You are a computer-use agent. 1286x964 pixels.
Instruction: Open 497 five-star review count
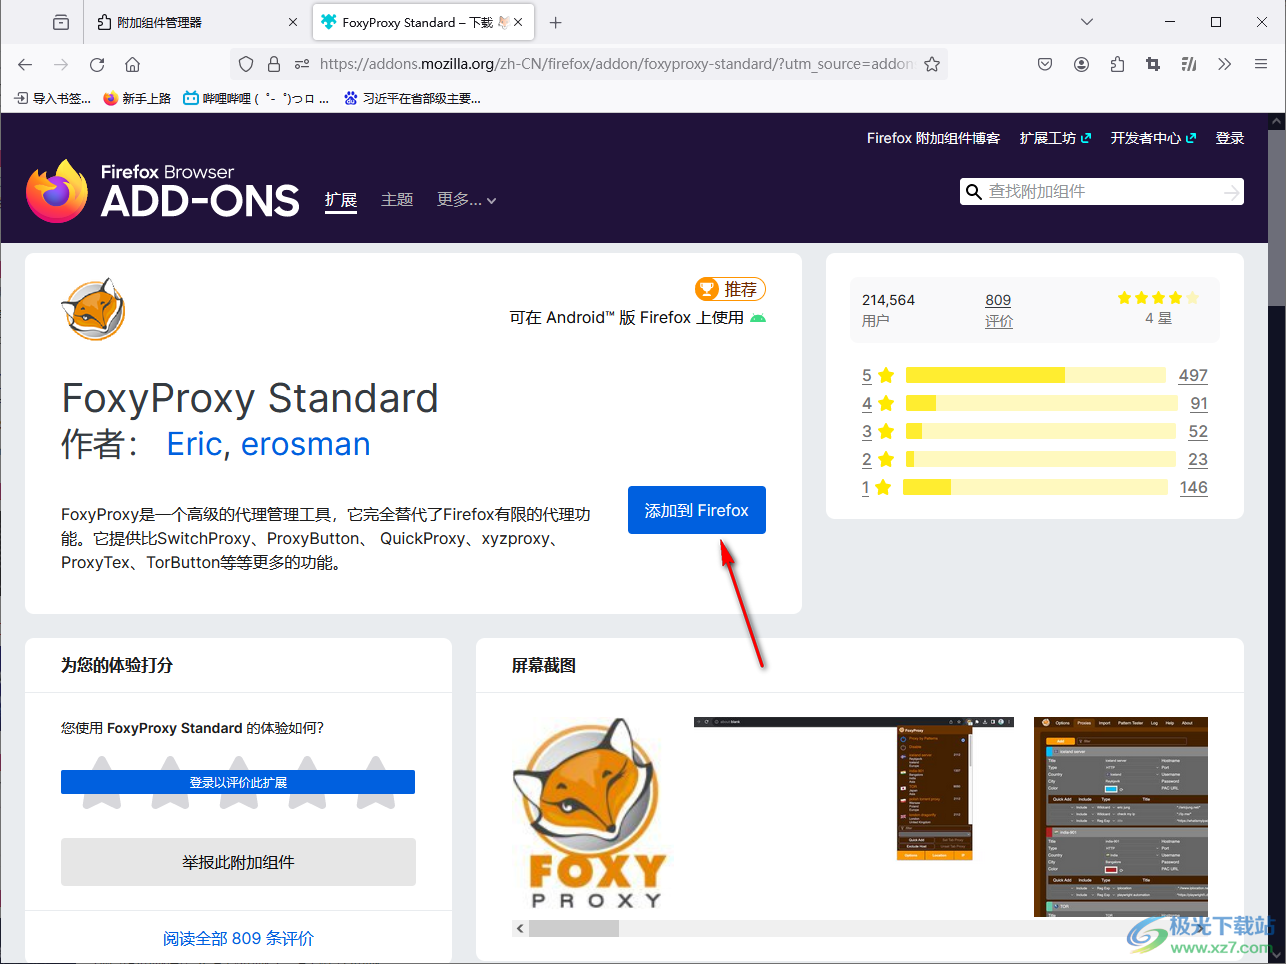(1193, 375)
